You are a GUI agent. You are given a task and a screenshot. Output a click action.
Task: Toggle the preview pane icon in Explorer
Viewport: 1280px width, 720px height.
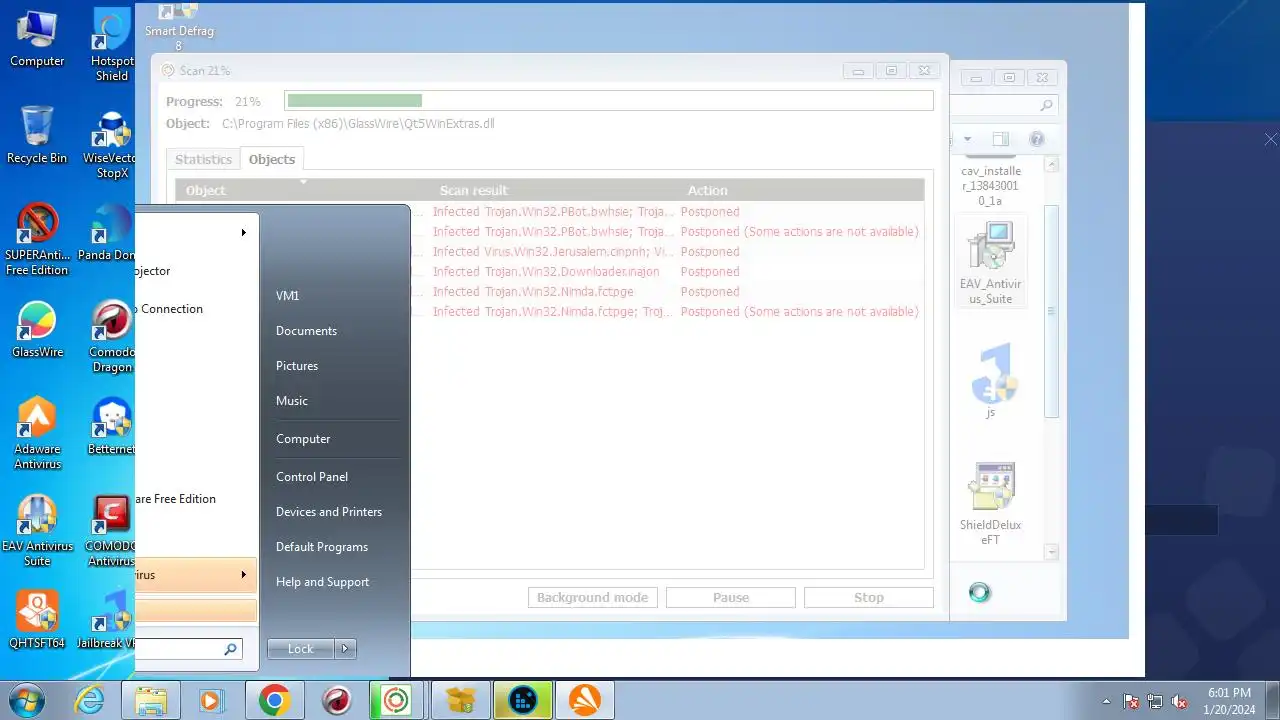point(1001,139)
